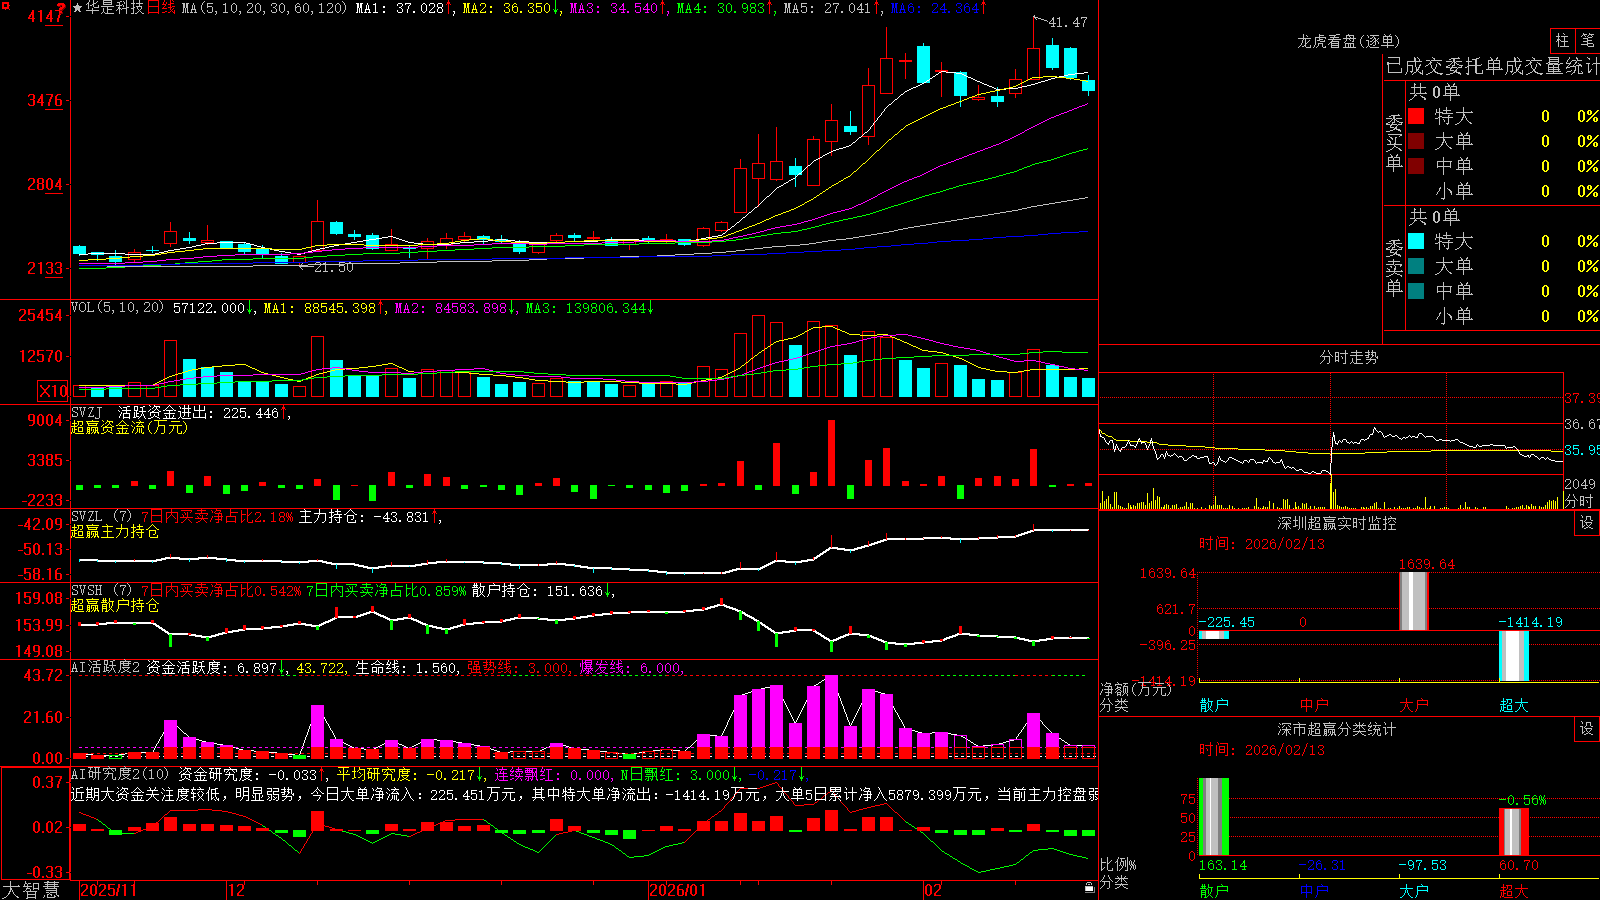Image resolution: width=1600 pixels, height=900 pixels.
Task: Click the 超赢资金流(万元) label
Action: [129, 427]
